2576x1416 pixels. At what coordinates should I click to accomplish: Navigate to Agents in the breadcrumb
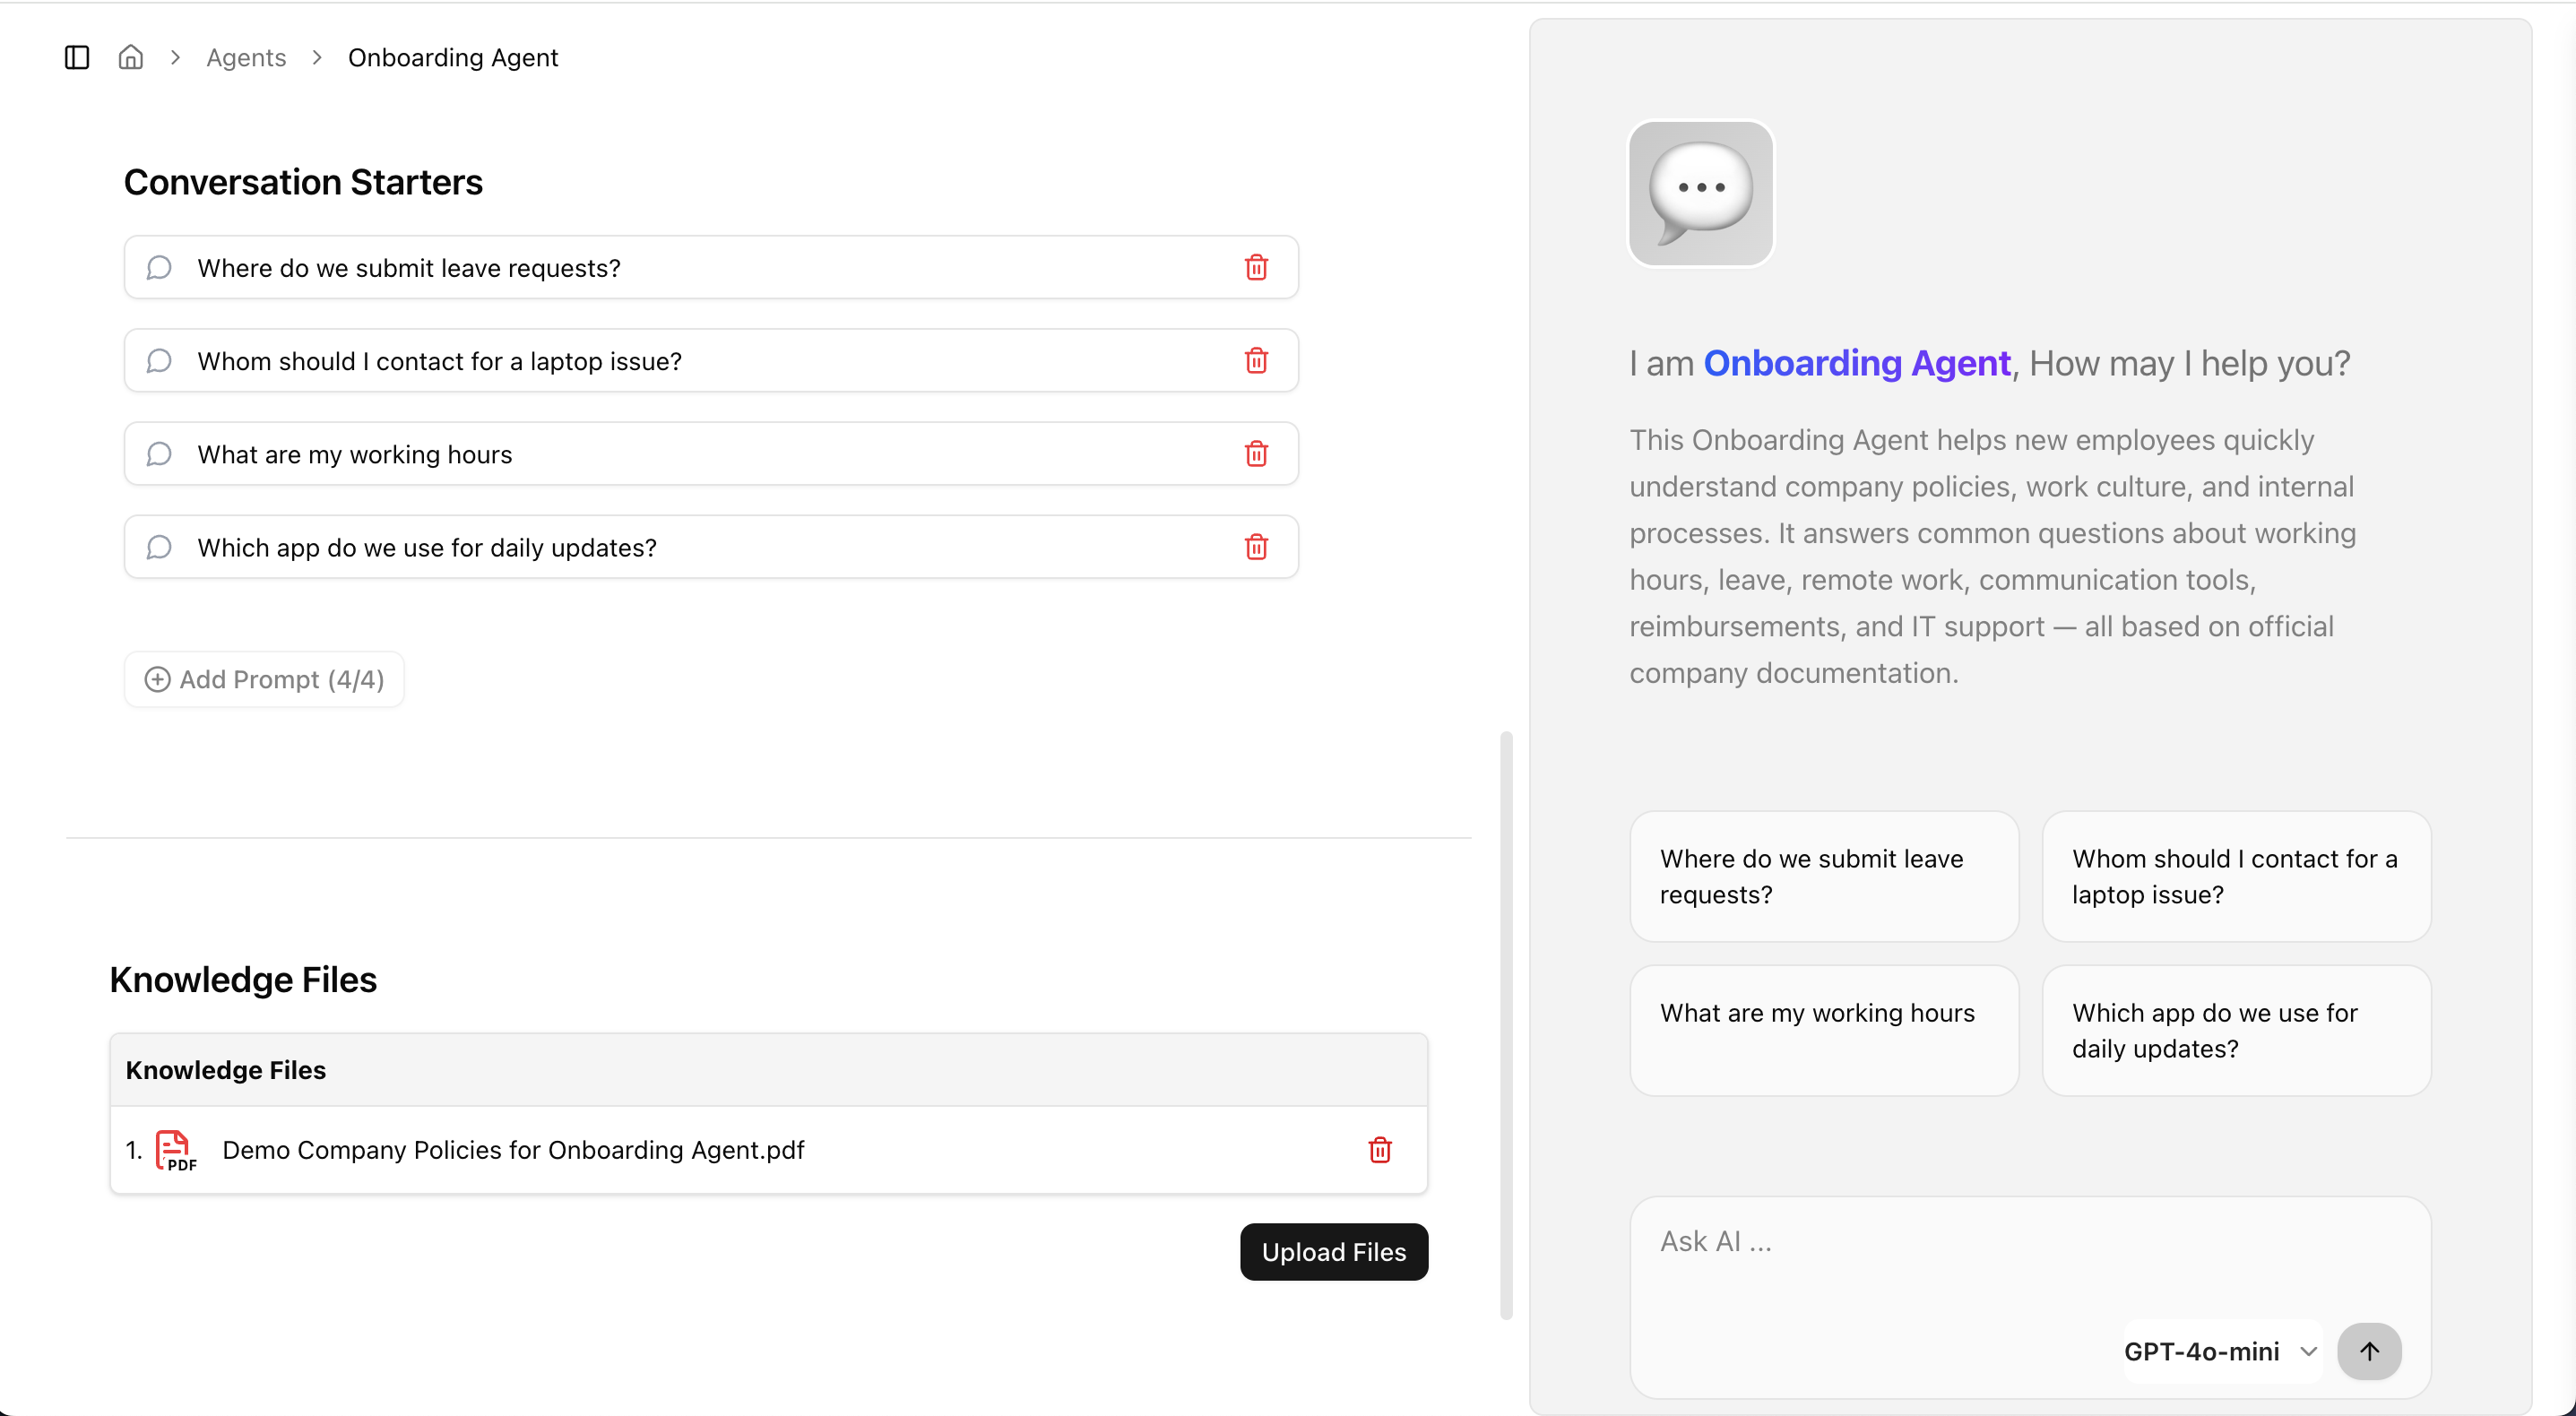pos(246,57)
